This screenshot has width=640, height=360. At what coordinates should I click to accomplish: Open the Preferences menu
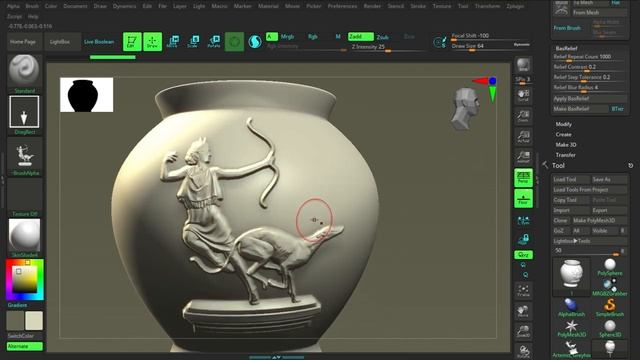(342, 6)
